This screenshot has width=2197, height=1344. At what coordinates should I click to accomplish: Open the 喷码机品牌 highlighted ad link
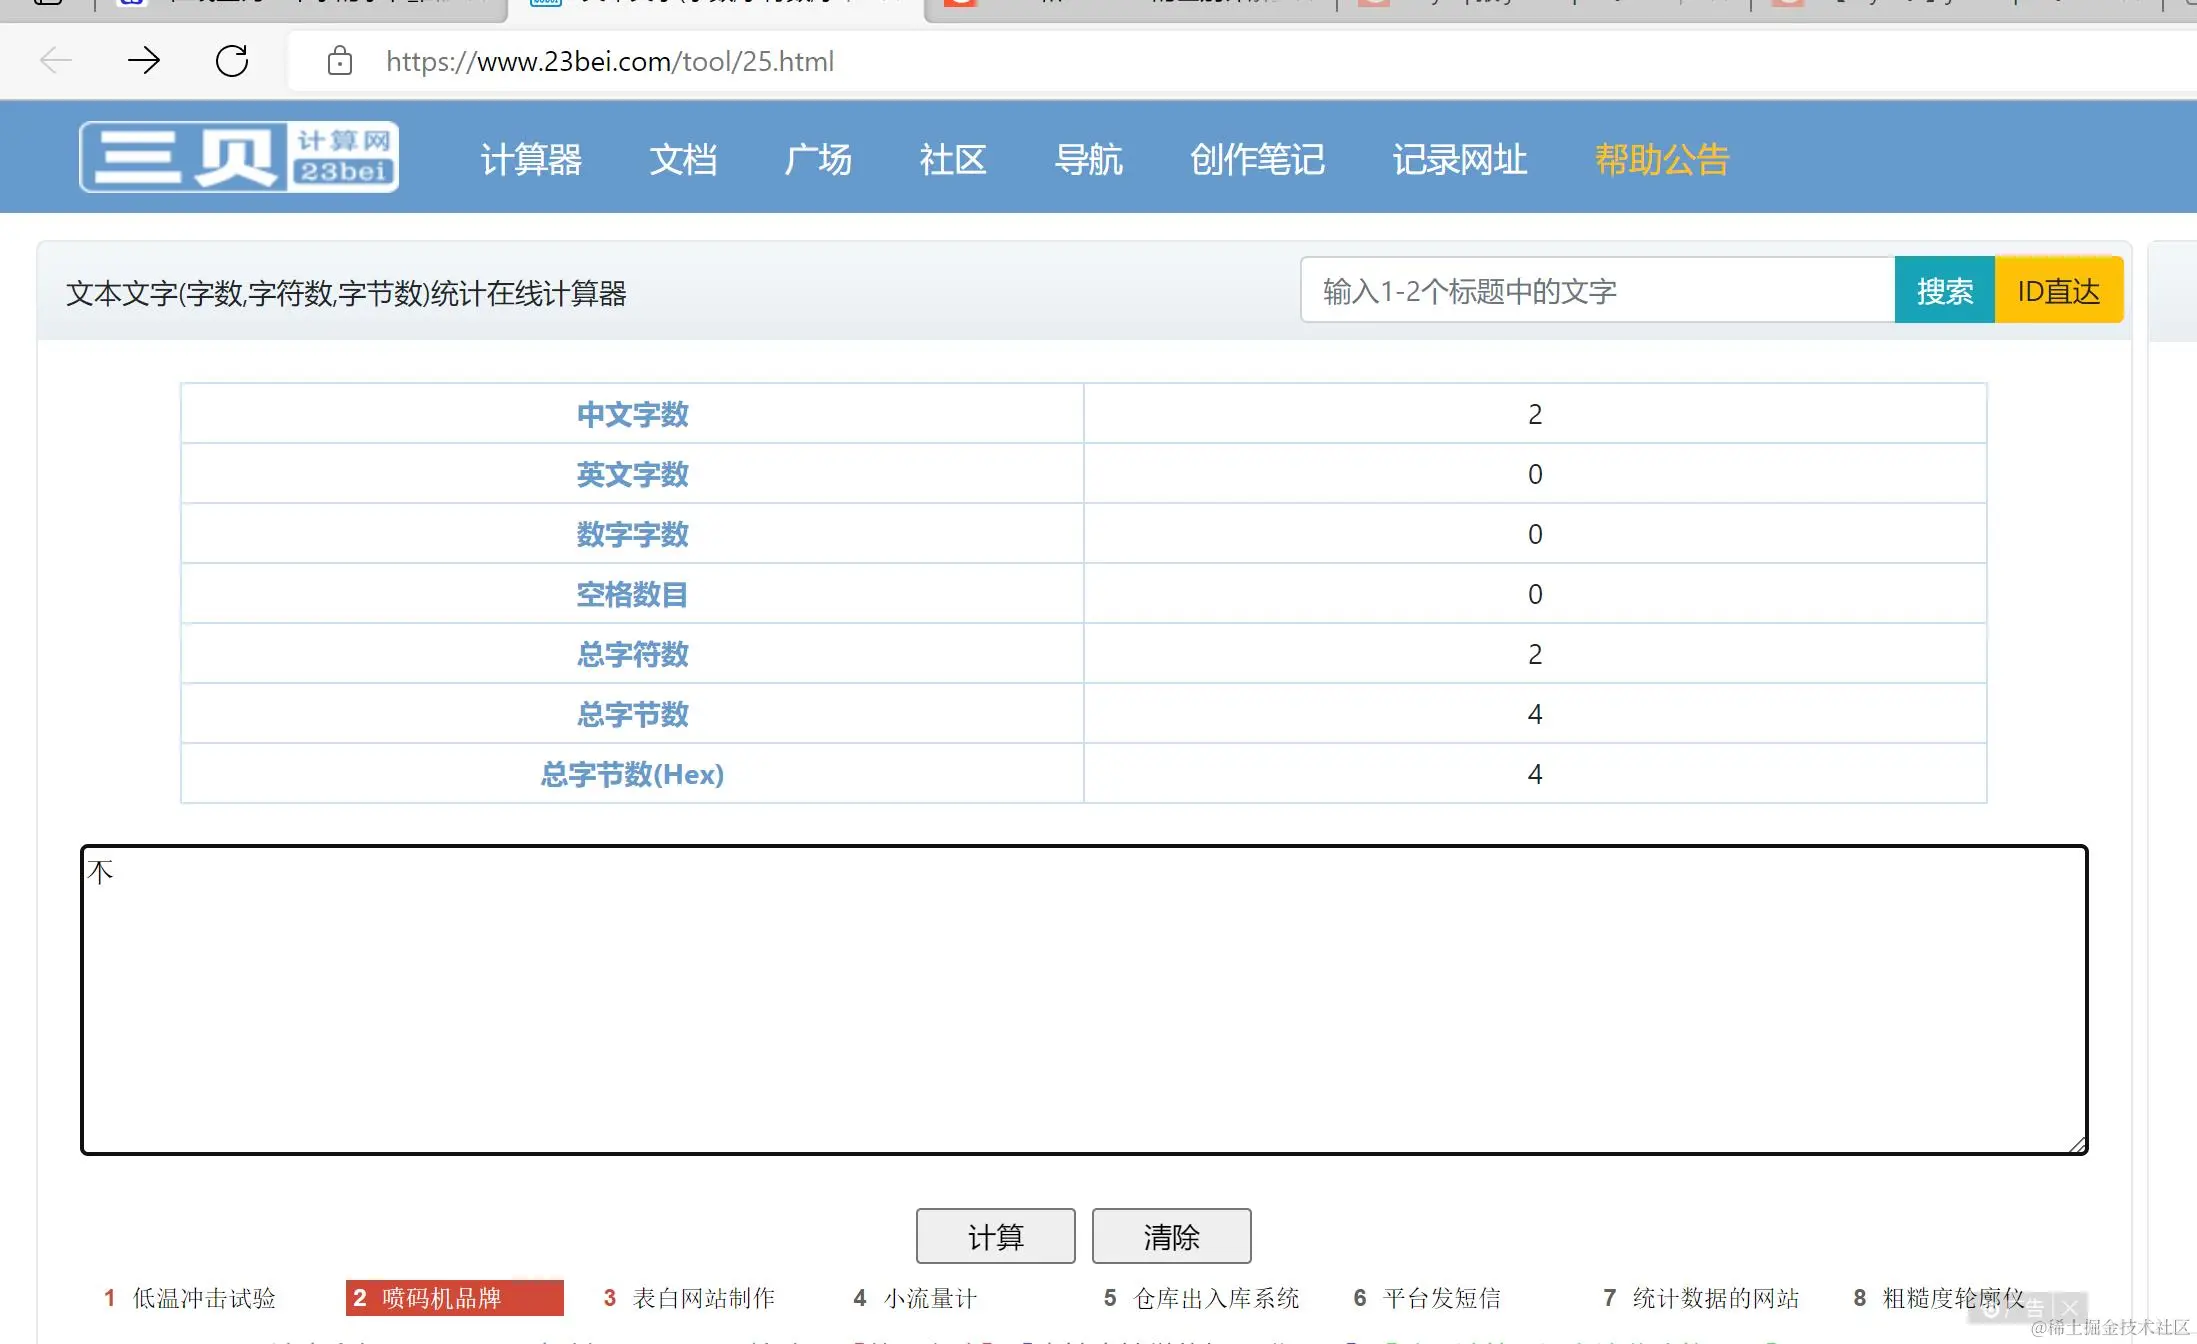[x=455, y=1298]
